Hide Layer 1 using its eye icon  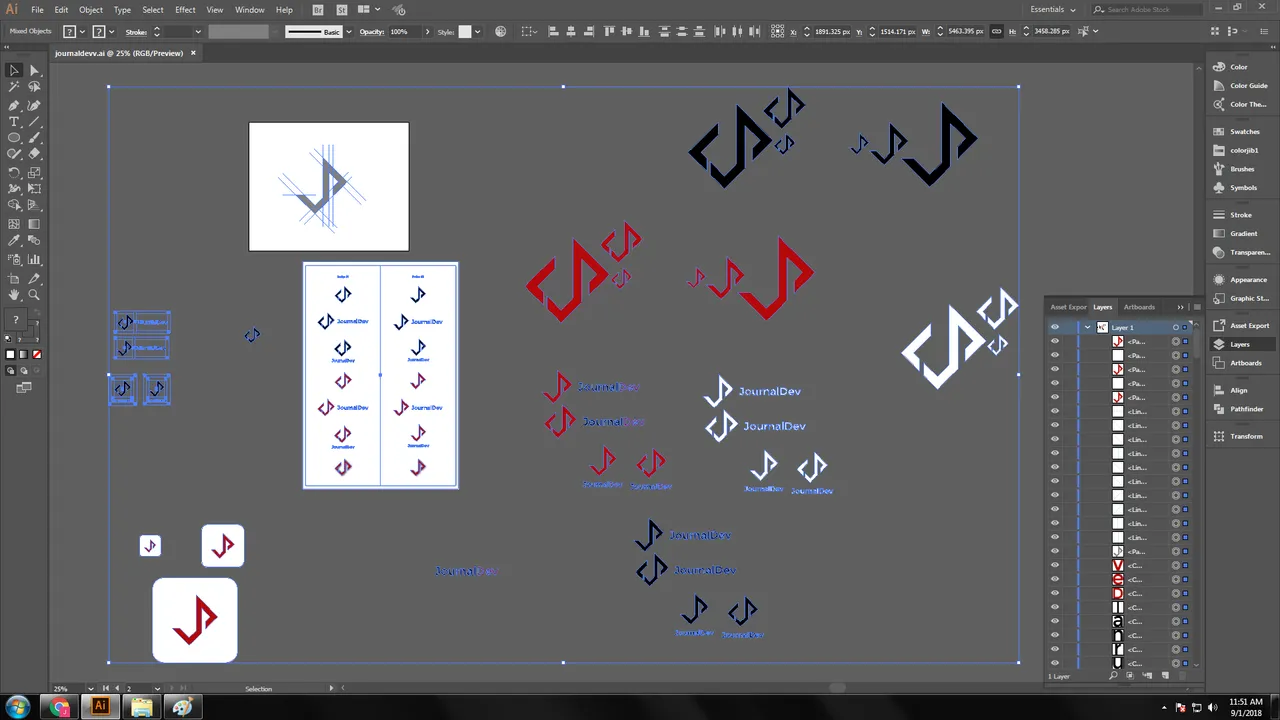(1054, 327)
